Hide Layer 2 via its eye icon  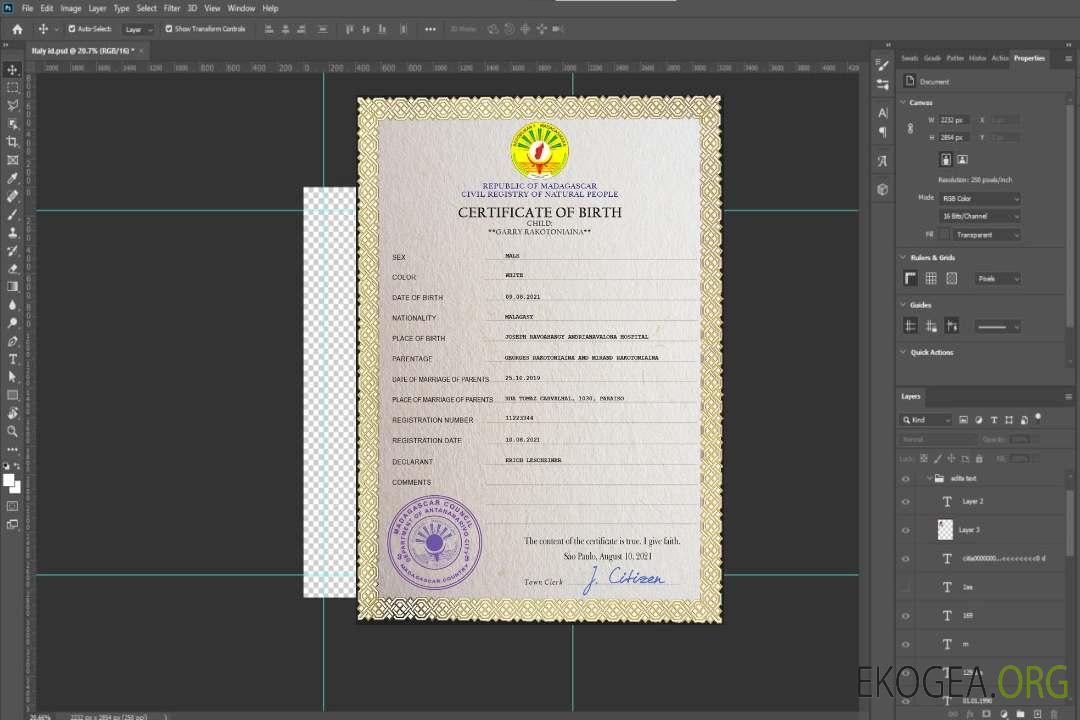coord(906,502)
